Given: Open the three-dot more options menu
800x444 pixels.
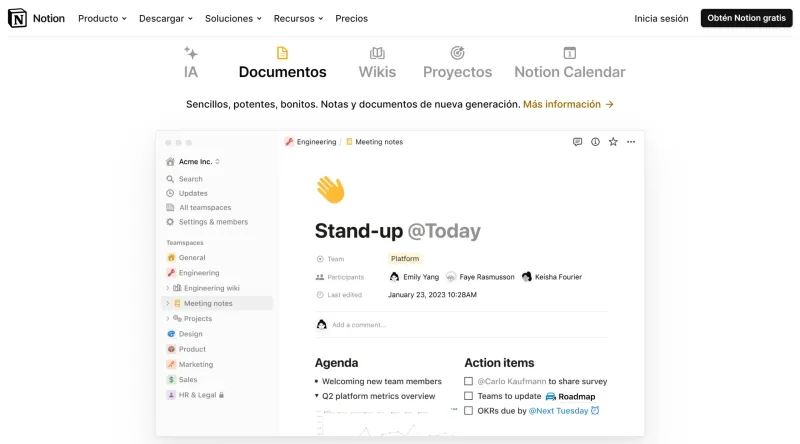Looking at the screenshot, I should coord(631,142).
